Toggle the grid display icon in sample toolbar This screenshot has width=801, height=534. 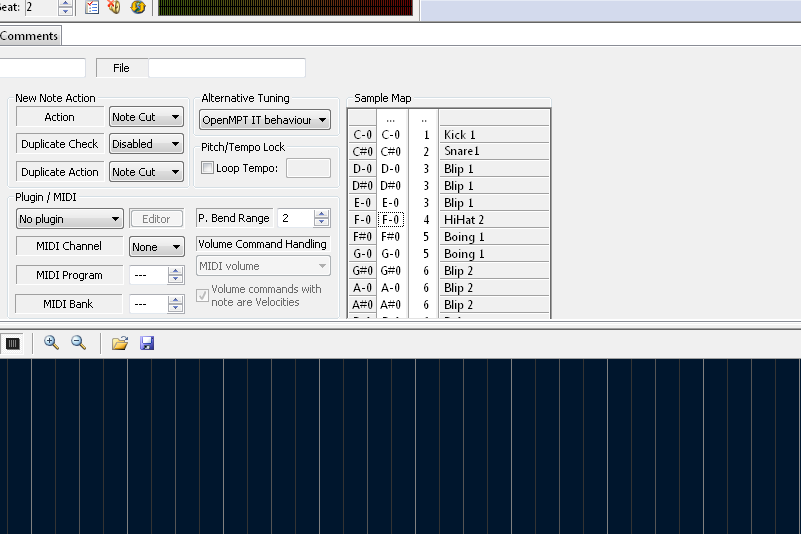13,343
